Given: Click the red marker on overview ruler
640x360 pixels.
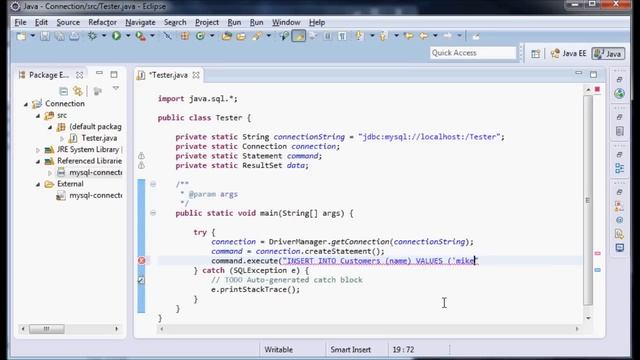Looking at the screenshot, I should 597,253.
